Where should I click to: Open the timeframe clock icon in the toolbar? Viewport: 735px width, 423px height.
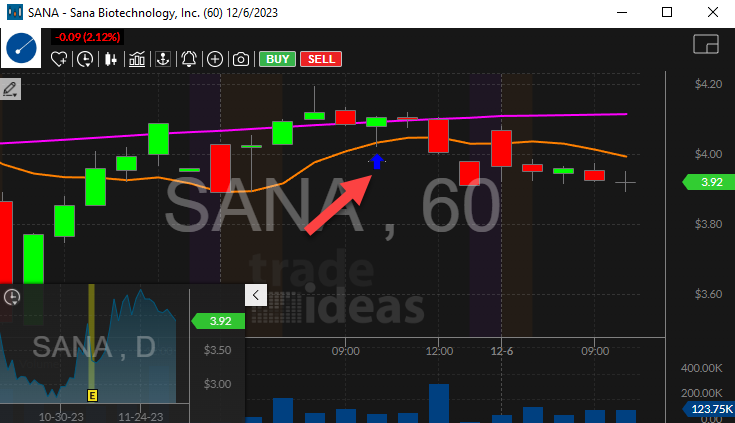click(85, 60)
